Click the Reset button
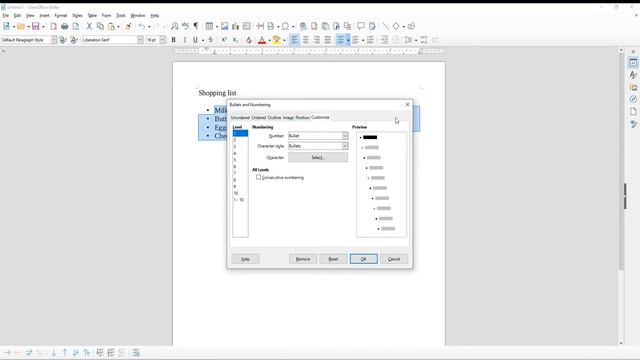Image resolution: width=640 pixels, height=360 pixels. pyautogui.click(x=333, y=259)
